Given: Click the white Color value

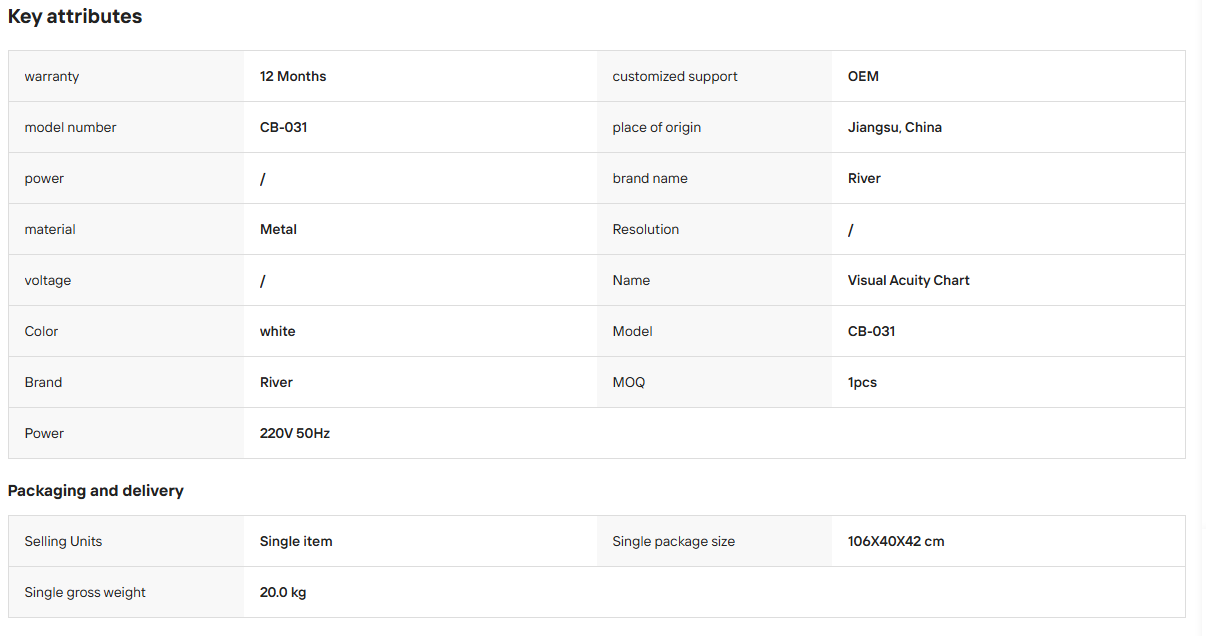Looking at the screenshot, I should click(277, 331).
